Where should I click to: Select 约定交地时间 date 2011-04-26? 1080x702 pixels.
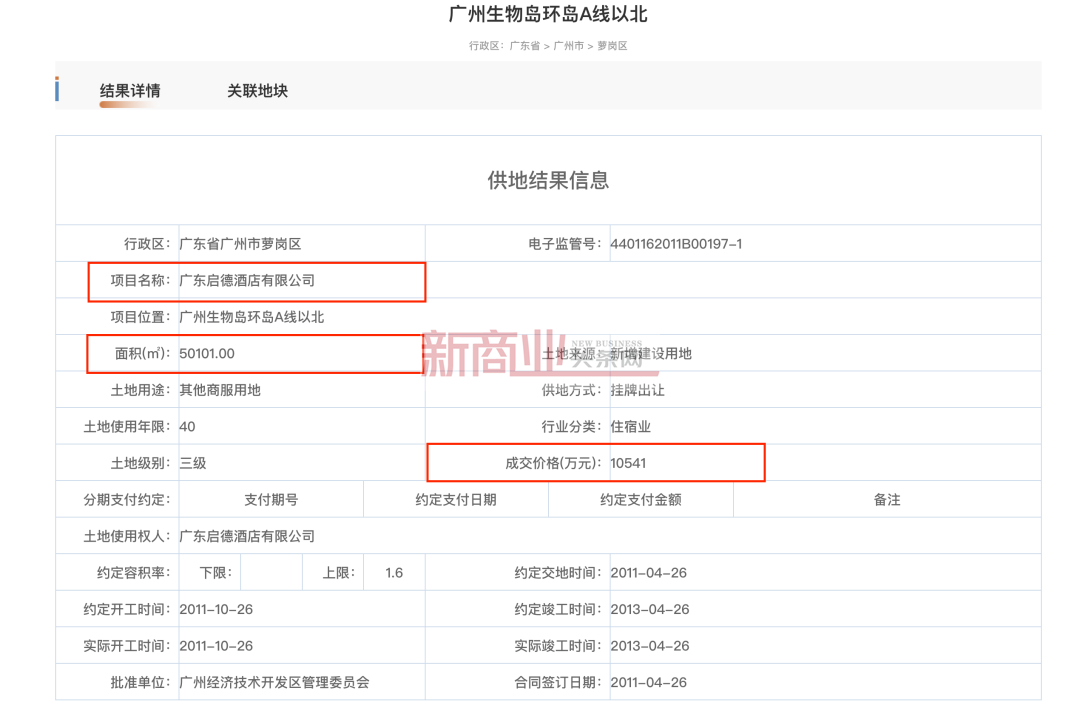649,572
